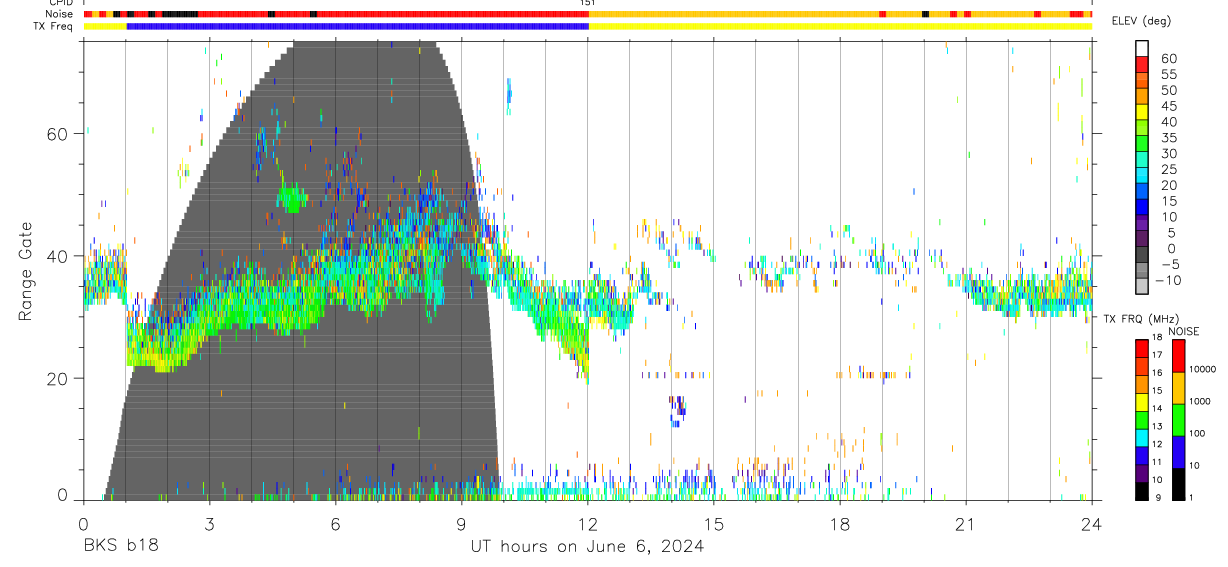Image resolution: width=1228 pixels, height=567 pixels.
Task: Click the black bottom swatch of TX FRQ colorbar
Action: tap(1142, 491)
